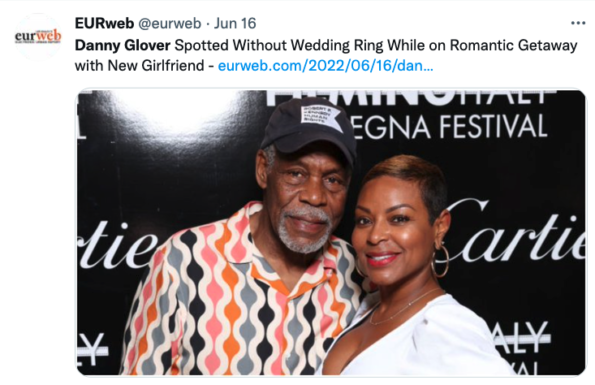Click the Jun 16 timestamp

click(x=235, y=23)
